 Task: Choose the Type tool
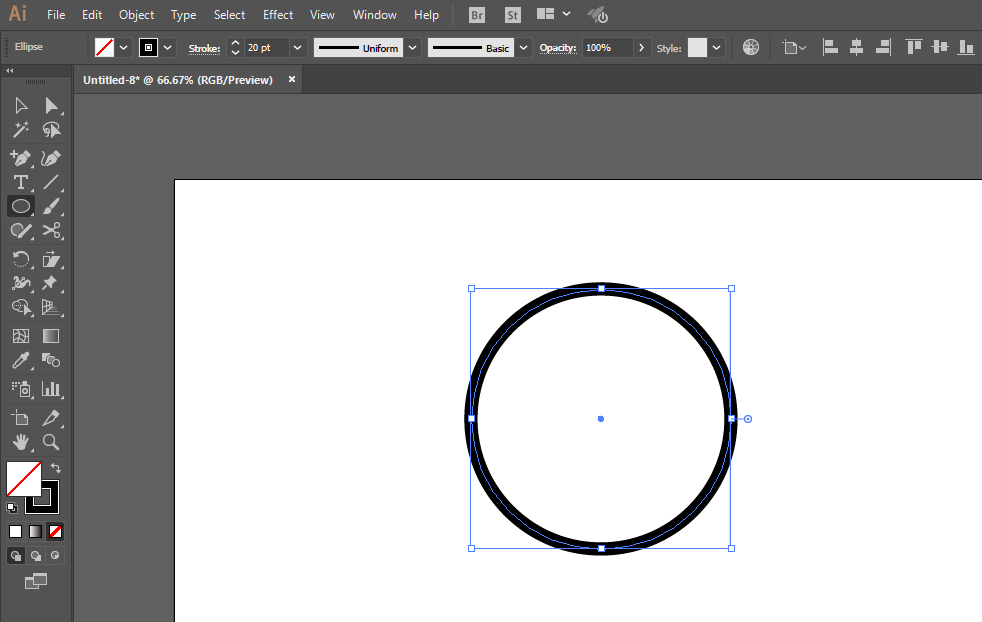point(21,182)
